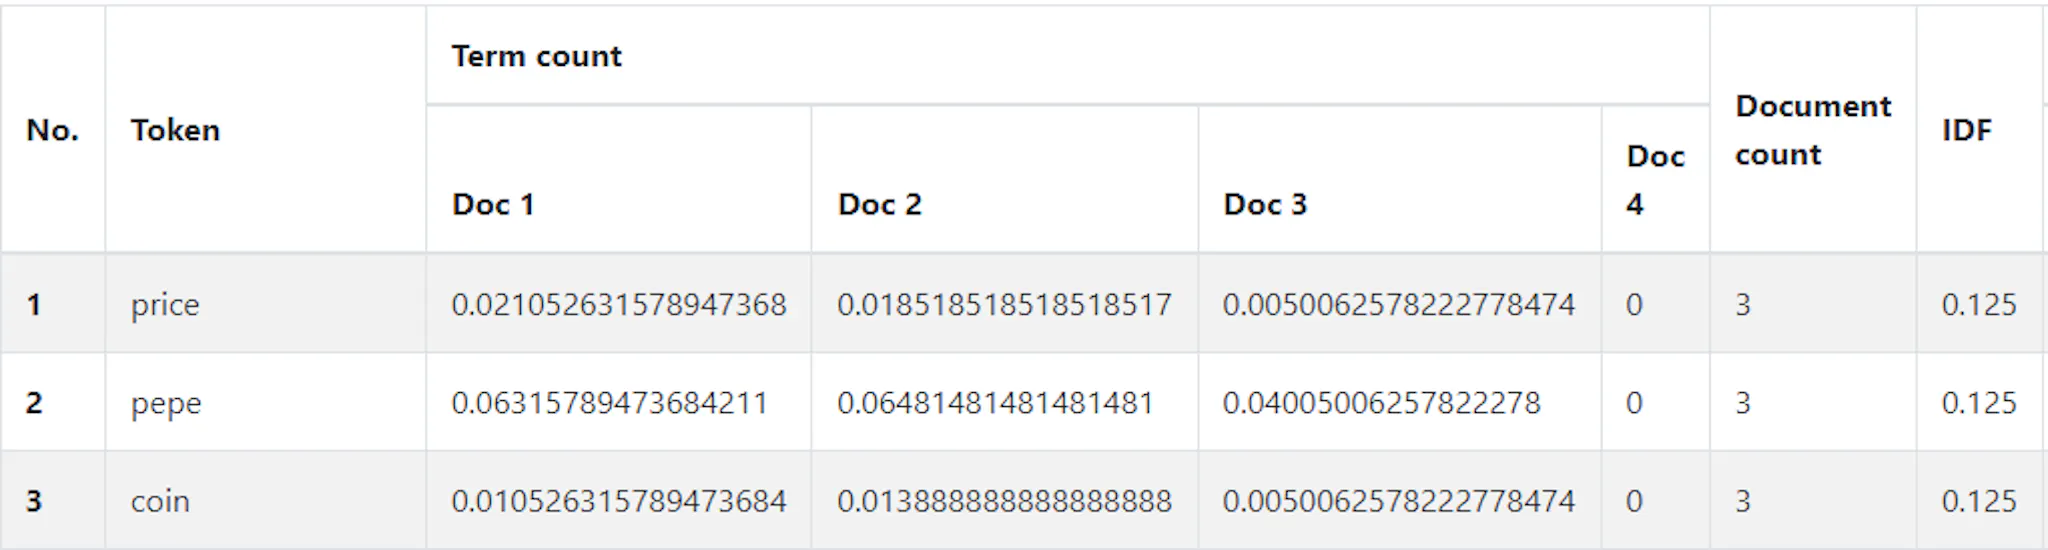
Task: Click the Term count column header
Action: [x=536, y=56]
